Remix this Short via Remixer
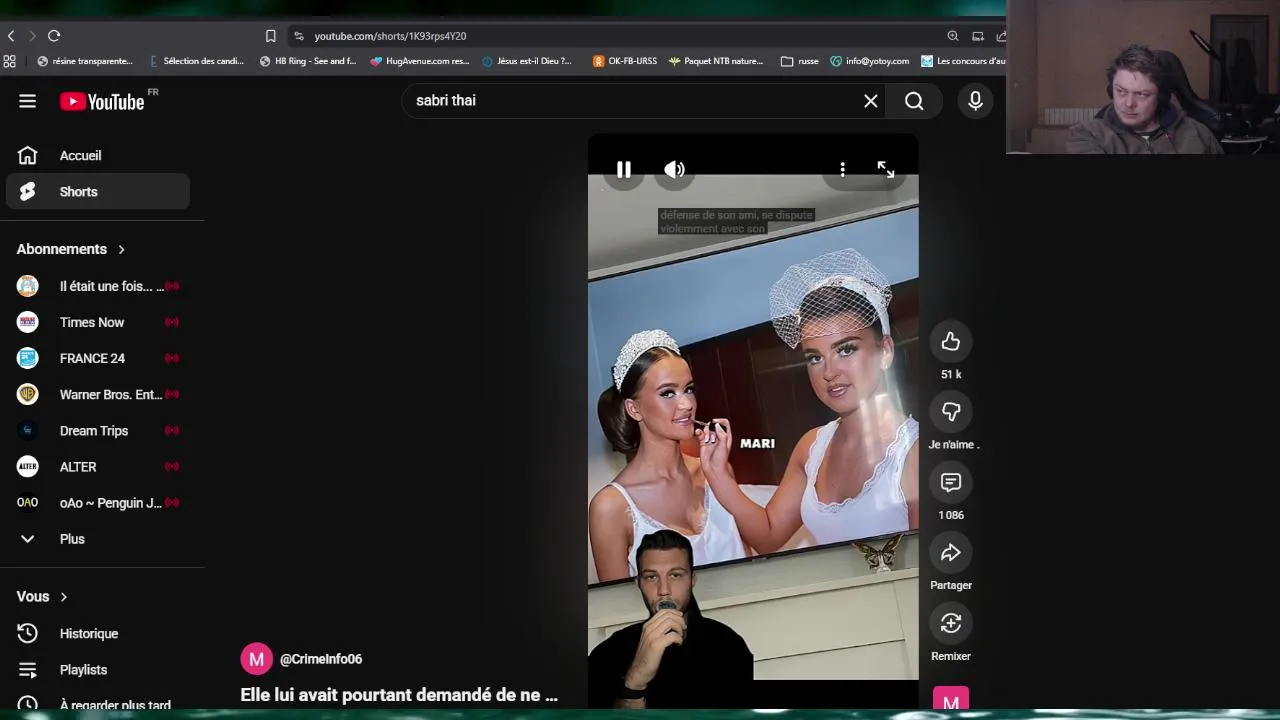The width and height of the screenshot is (1280, 720). coord(951,624)
